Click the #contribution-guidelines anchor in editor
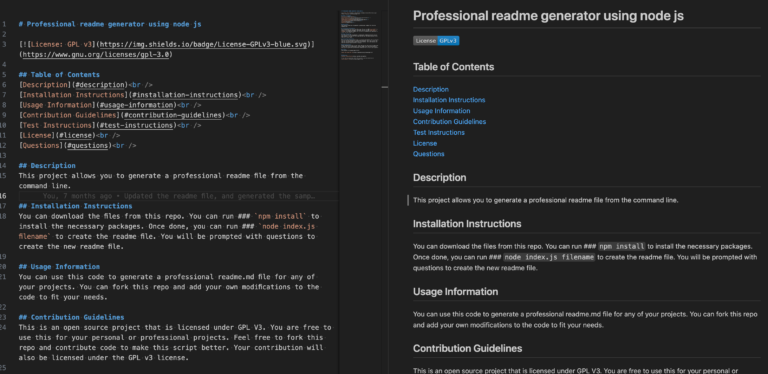 click(174, 115)
